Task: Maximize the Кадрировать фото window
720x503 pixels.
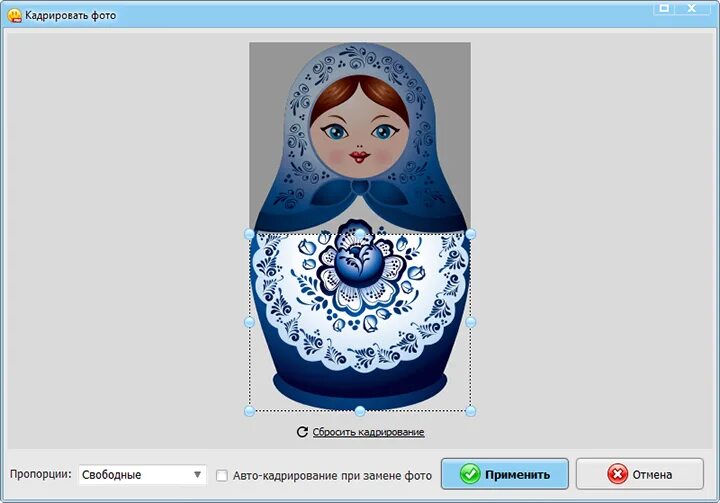Action: [x=664, y=8]
